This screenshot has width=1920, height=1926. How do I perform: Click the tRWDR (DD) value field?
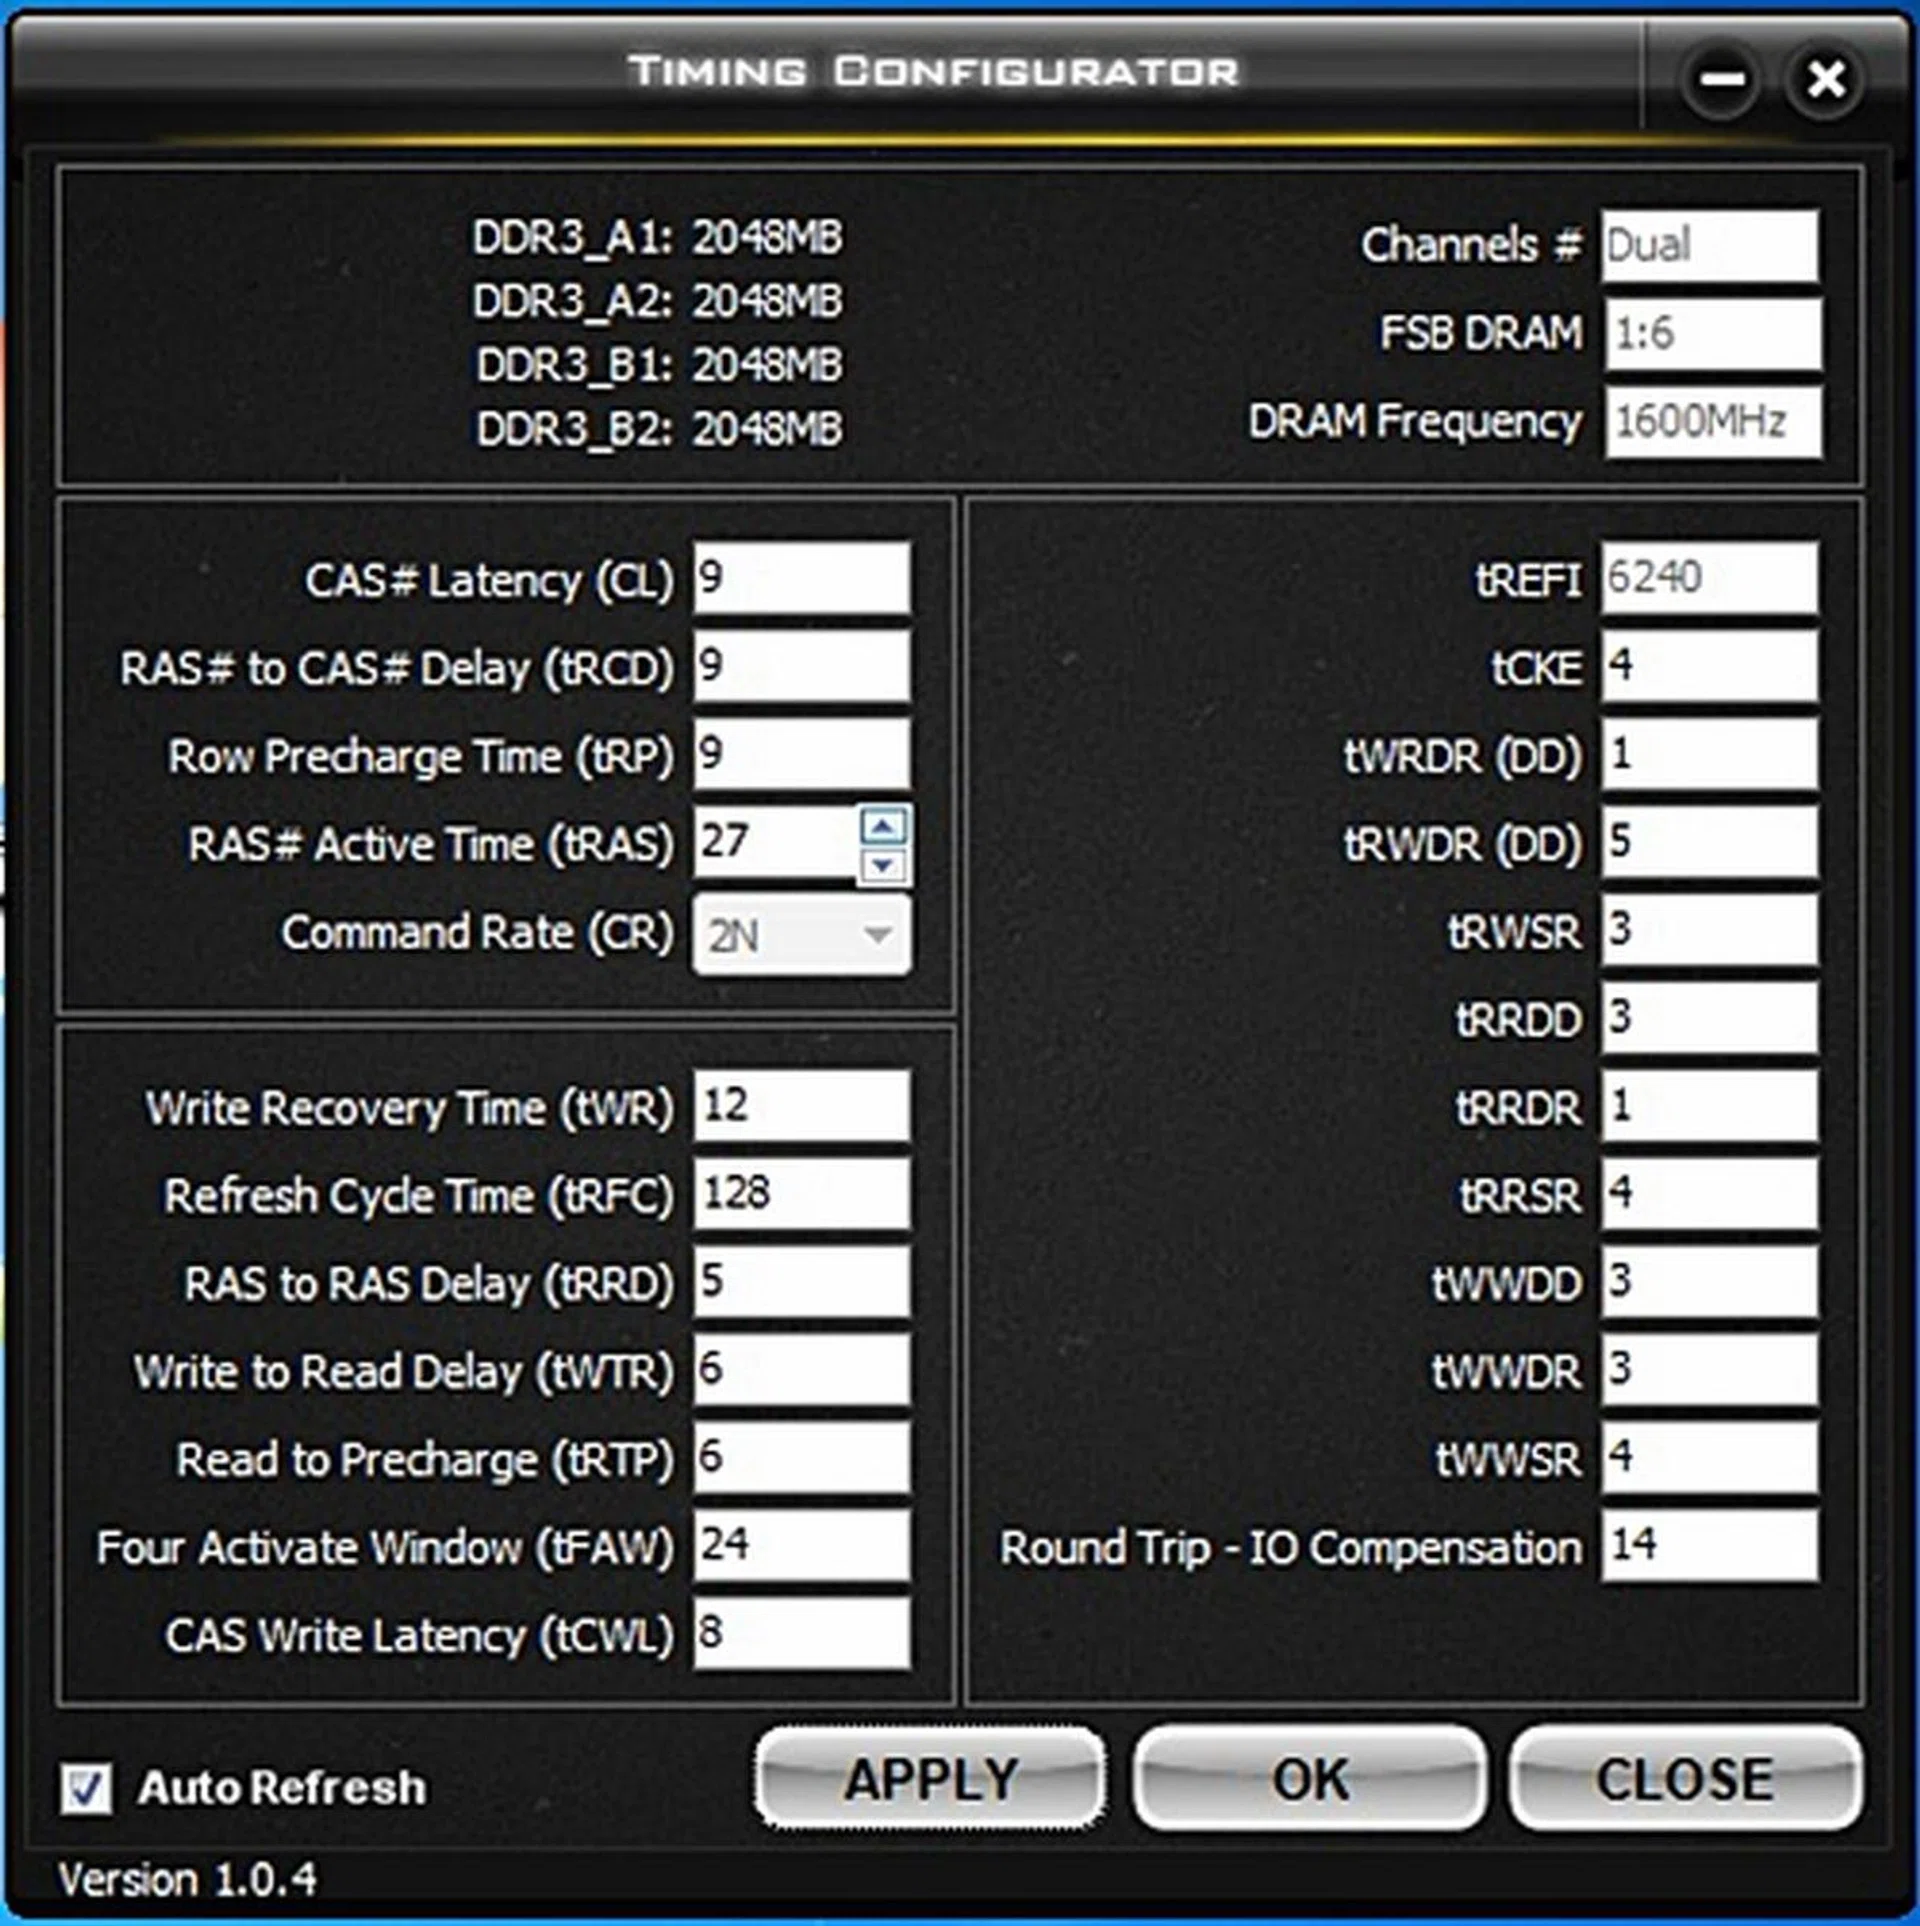click(1710, 842)
